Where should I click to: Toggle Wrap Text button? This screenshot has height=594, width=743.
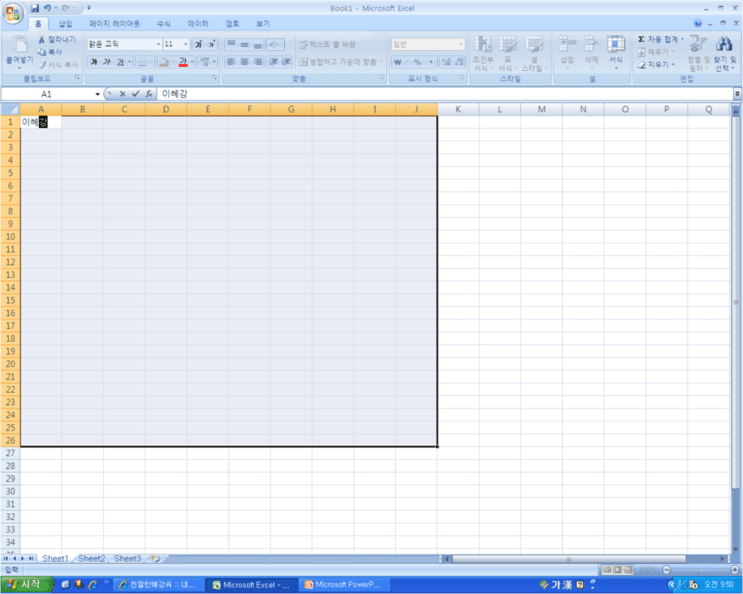pyautogui.click(x=327, y=45)
